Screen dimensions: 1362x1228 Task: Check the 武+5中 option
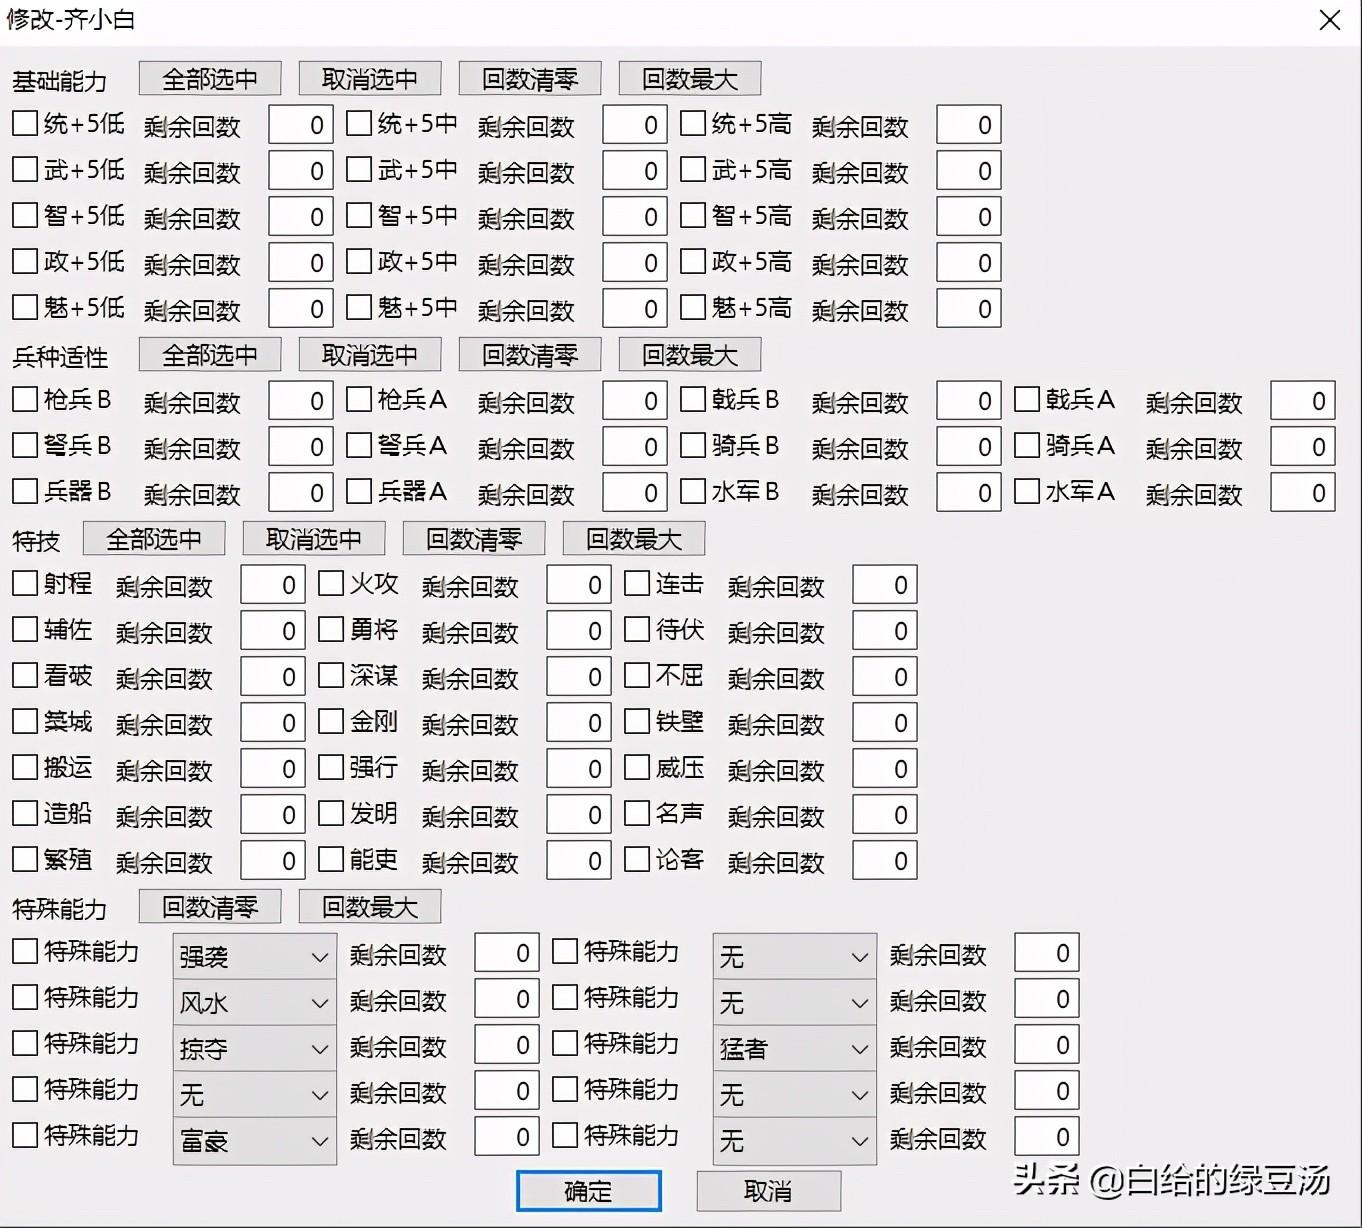[x=358, y=168]
